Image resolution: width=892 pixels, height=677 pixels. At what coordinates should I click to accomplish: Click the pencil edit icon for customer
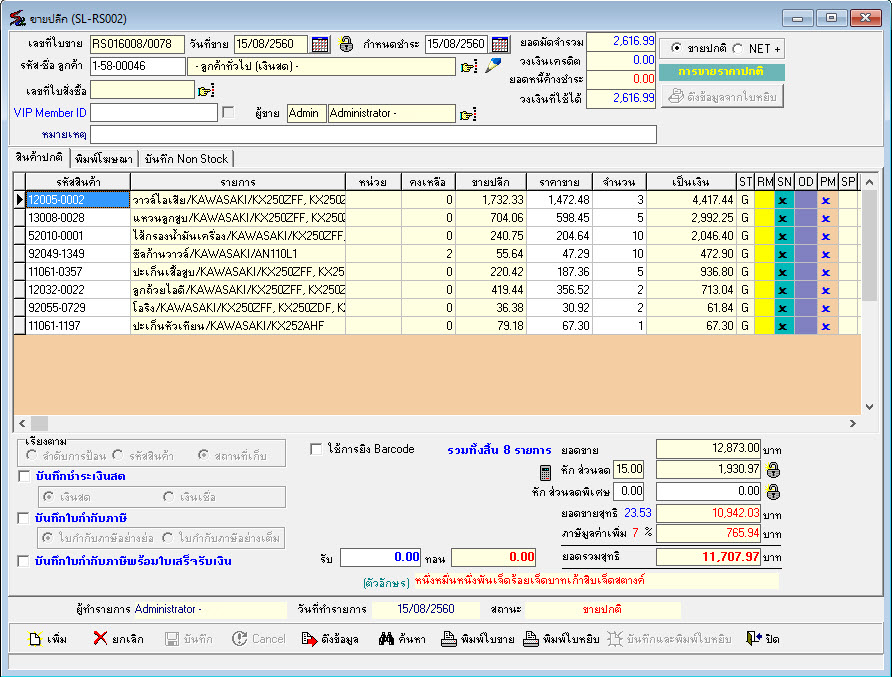pos(493,65)
